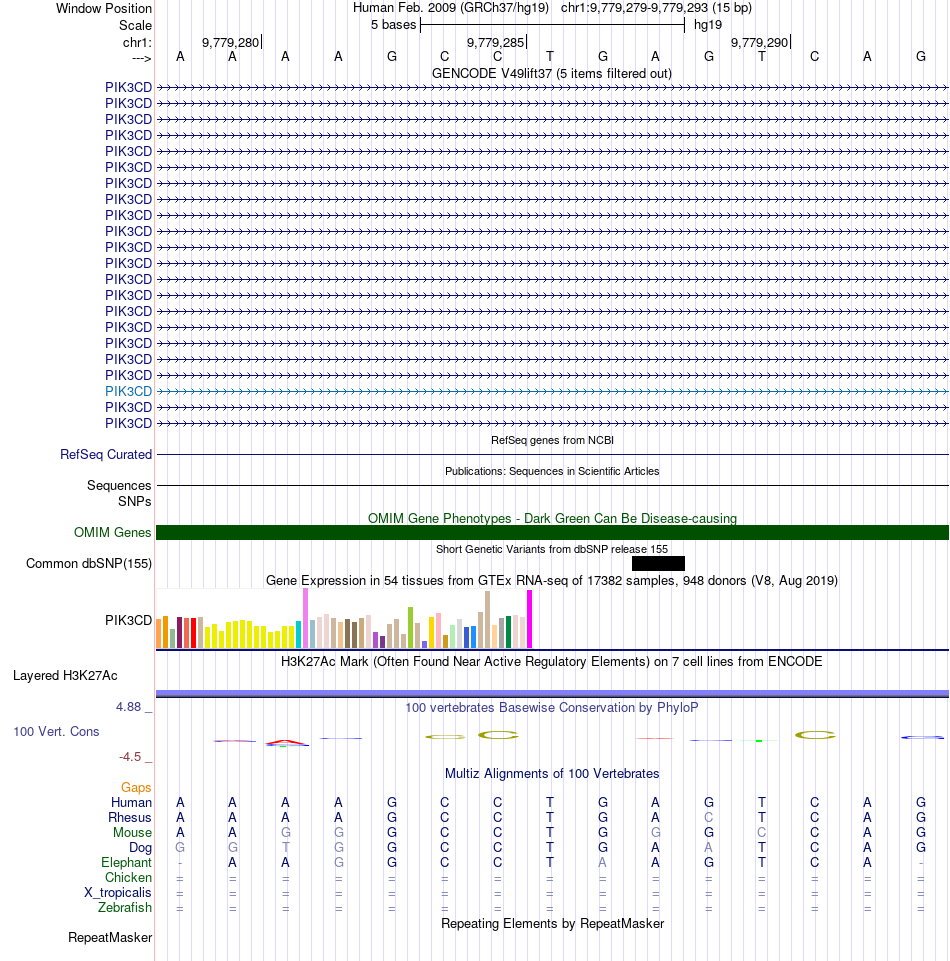
Task: Click the 4.88 PhyloP upper scale value
Action: pyautogui.click(x=129, y=707)
